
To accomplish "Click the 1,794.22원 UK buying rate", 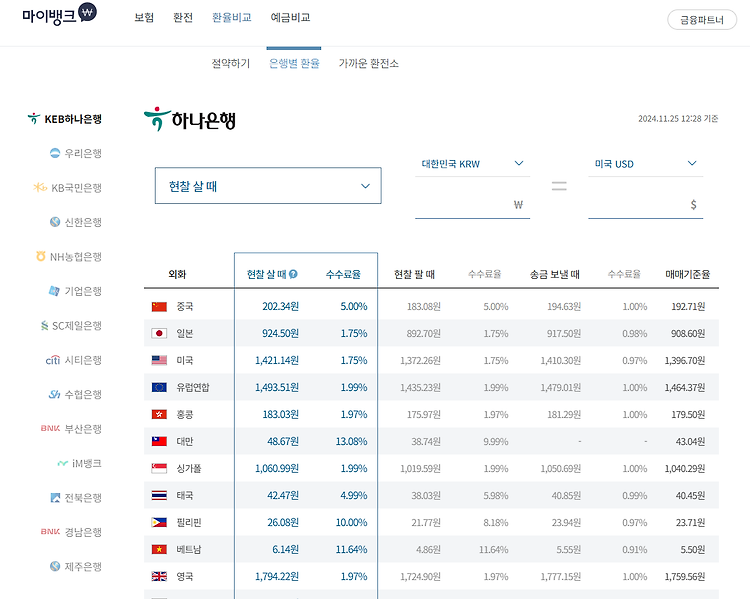I will point(277,577).
